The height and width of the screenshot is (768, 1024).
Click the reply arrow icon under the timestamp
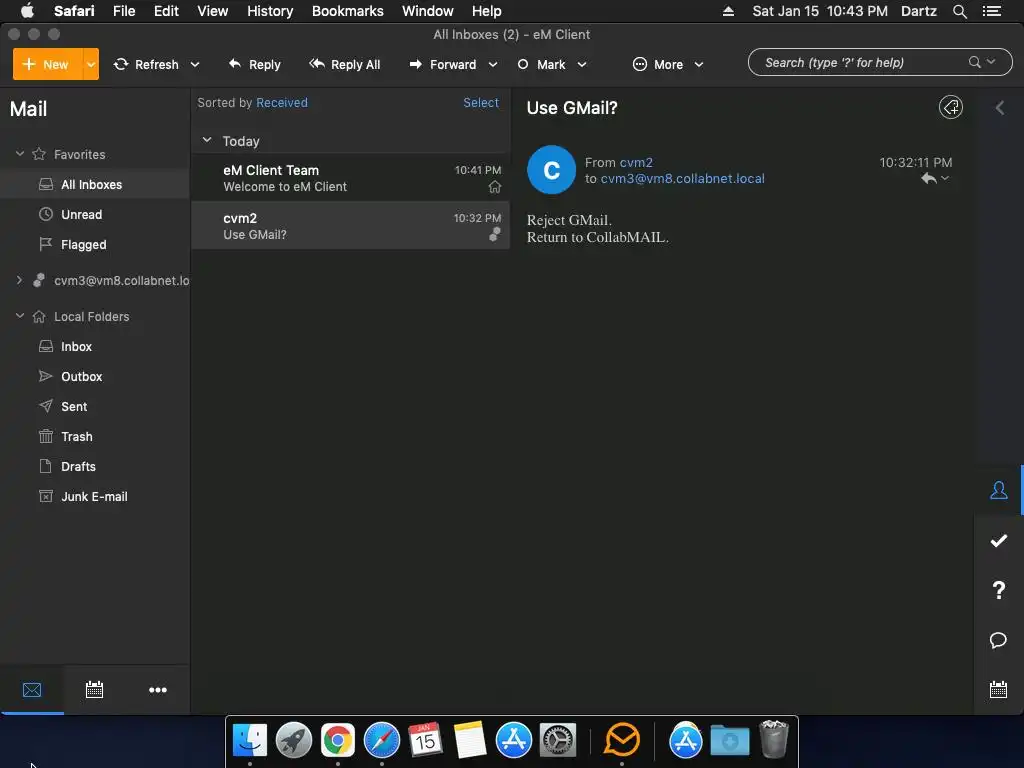[x=929, y=178]
